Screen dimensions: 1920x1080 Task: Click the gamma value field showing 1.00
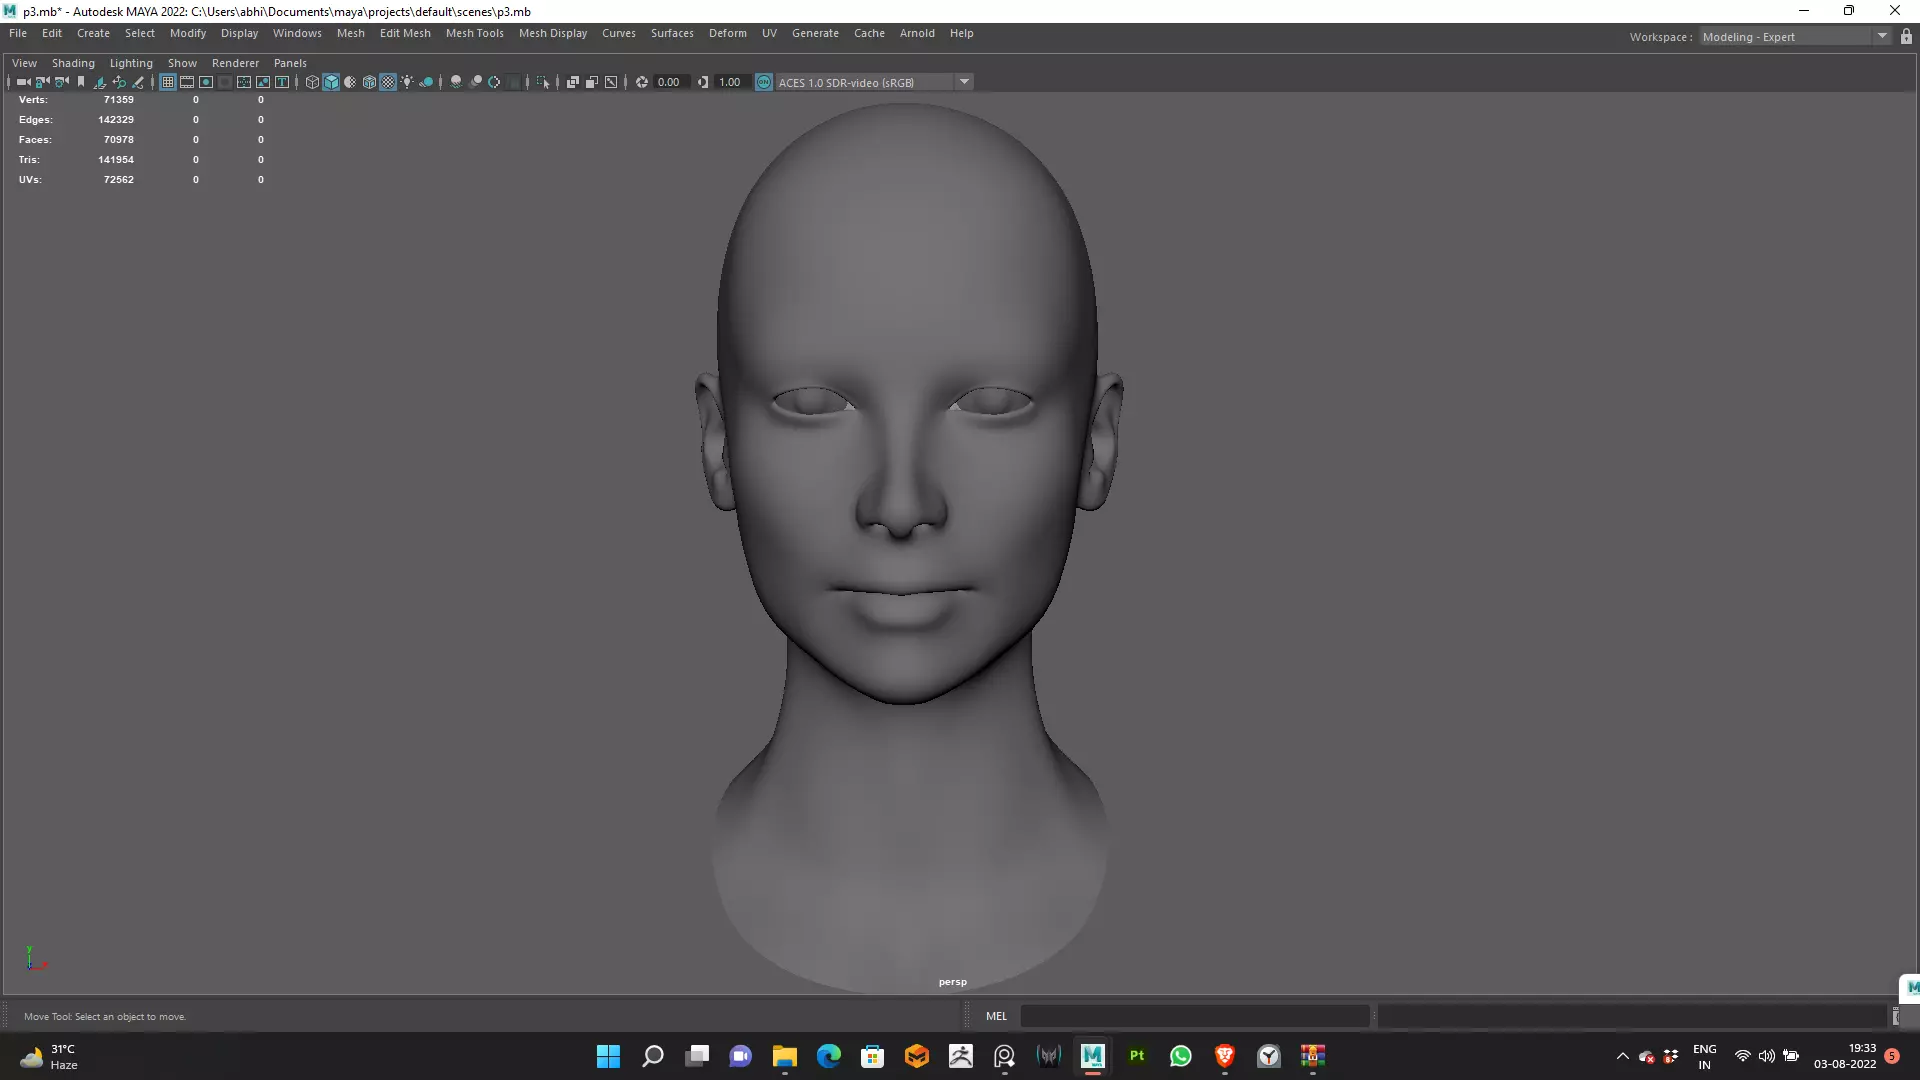click(x=730, y=82)
